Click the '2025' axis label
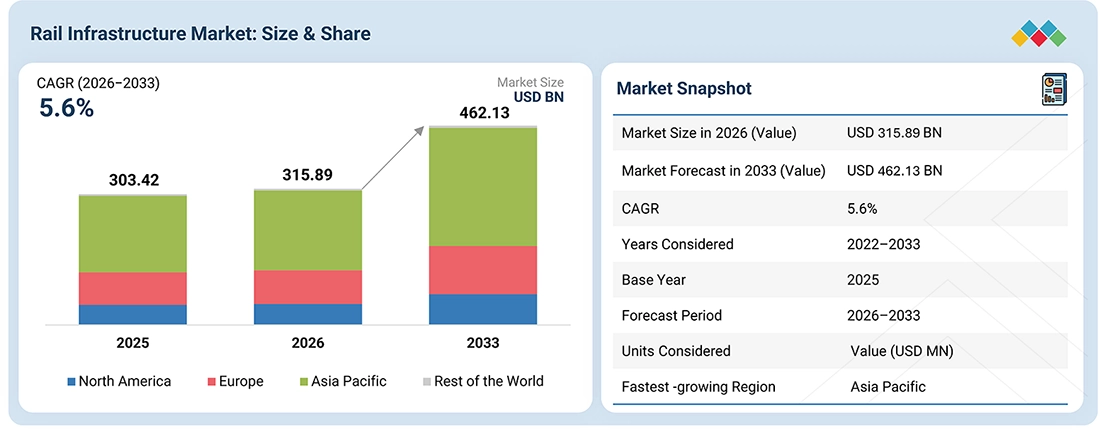Image resolution: width=1100 pixels, height=429 pixels. click(133, 343)
